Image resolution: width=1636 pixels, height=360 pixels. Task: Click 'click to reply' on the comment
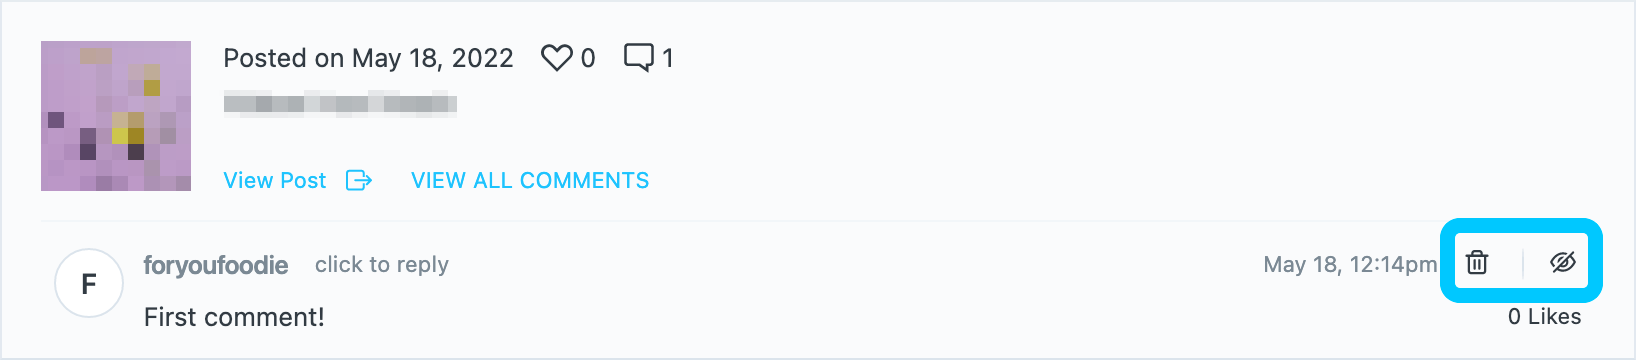click(382, 265)
